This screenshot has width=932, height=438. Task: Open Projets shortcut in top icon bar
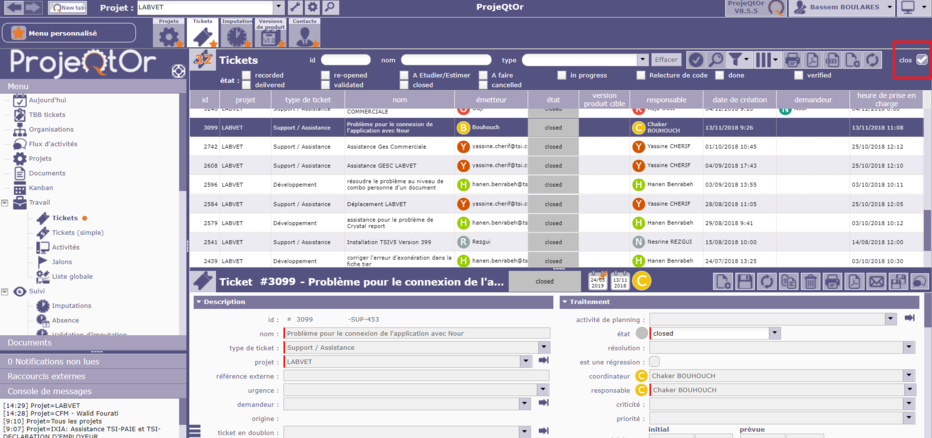point(168,32)
